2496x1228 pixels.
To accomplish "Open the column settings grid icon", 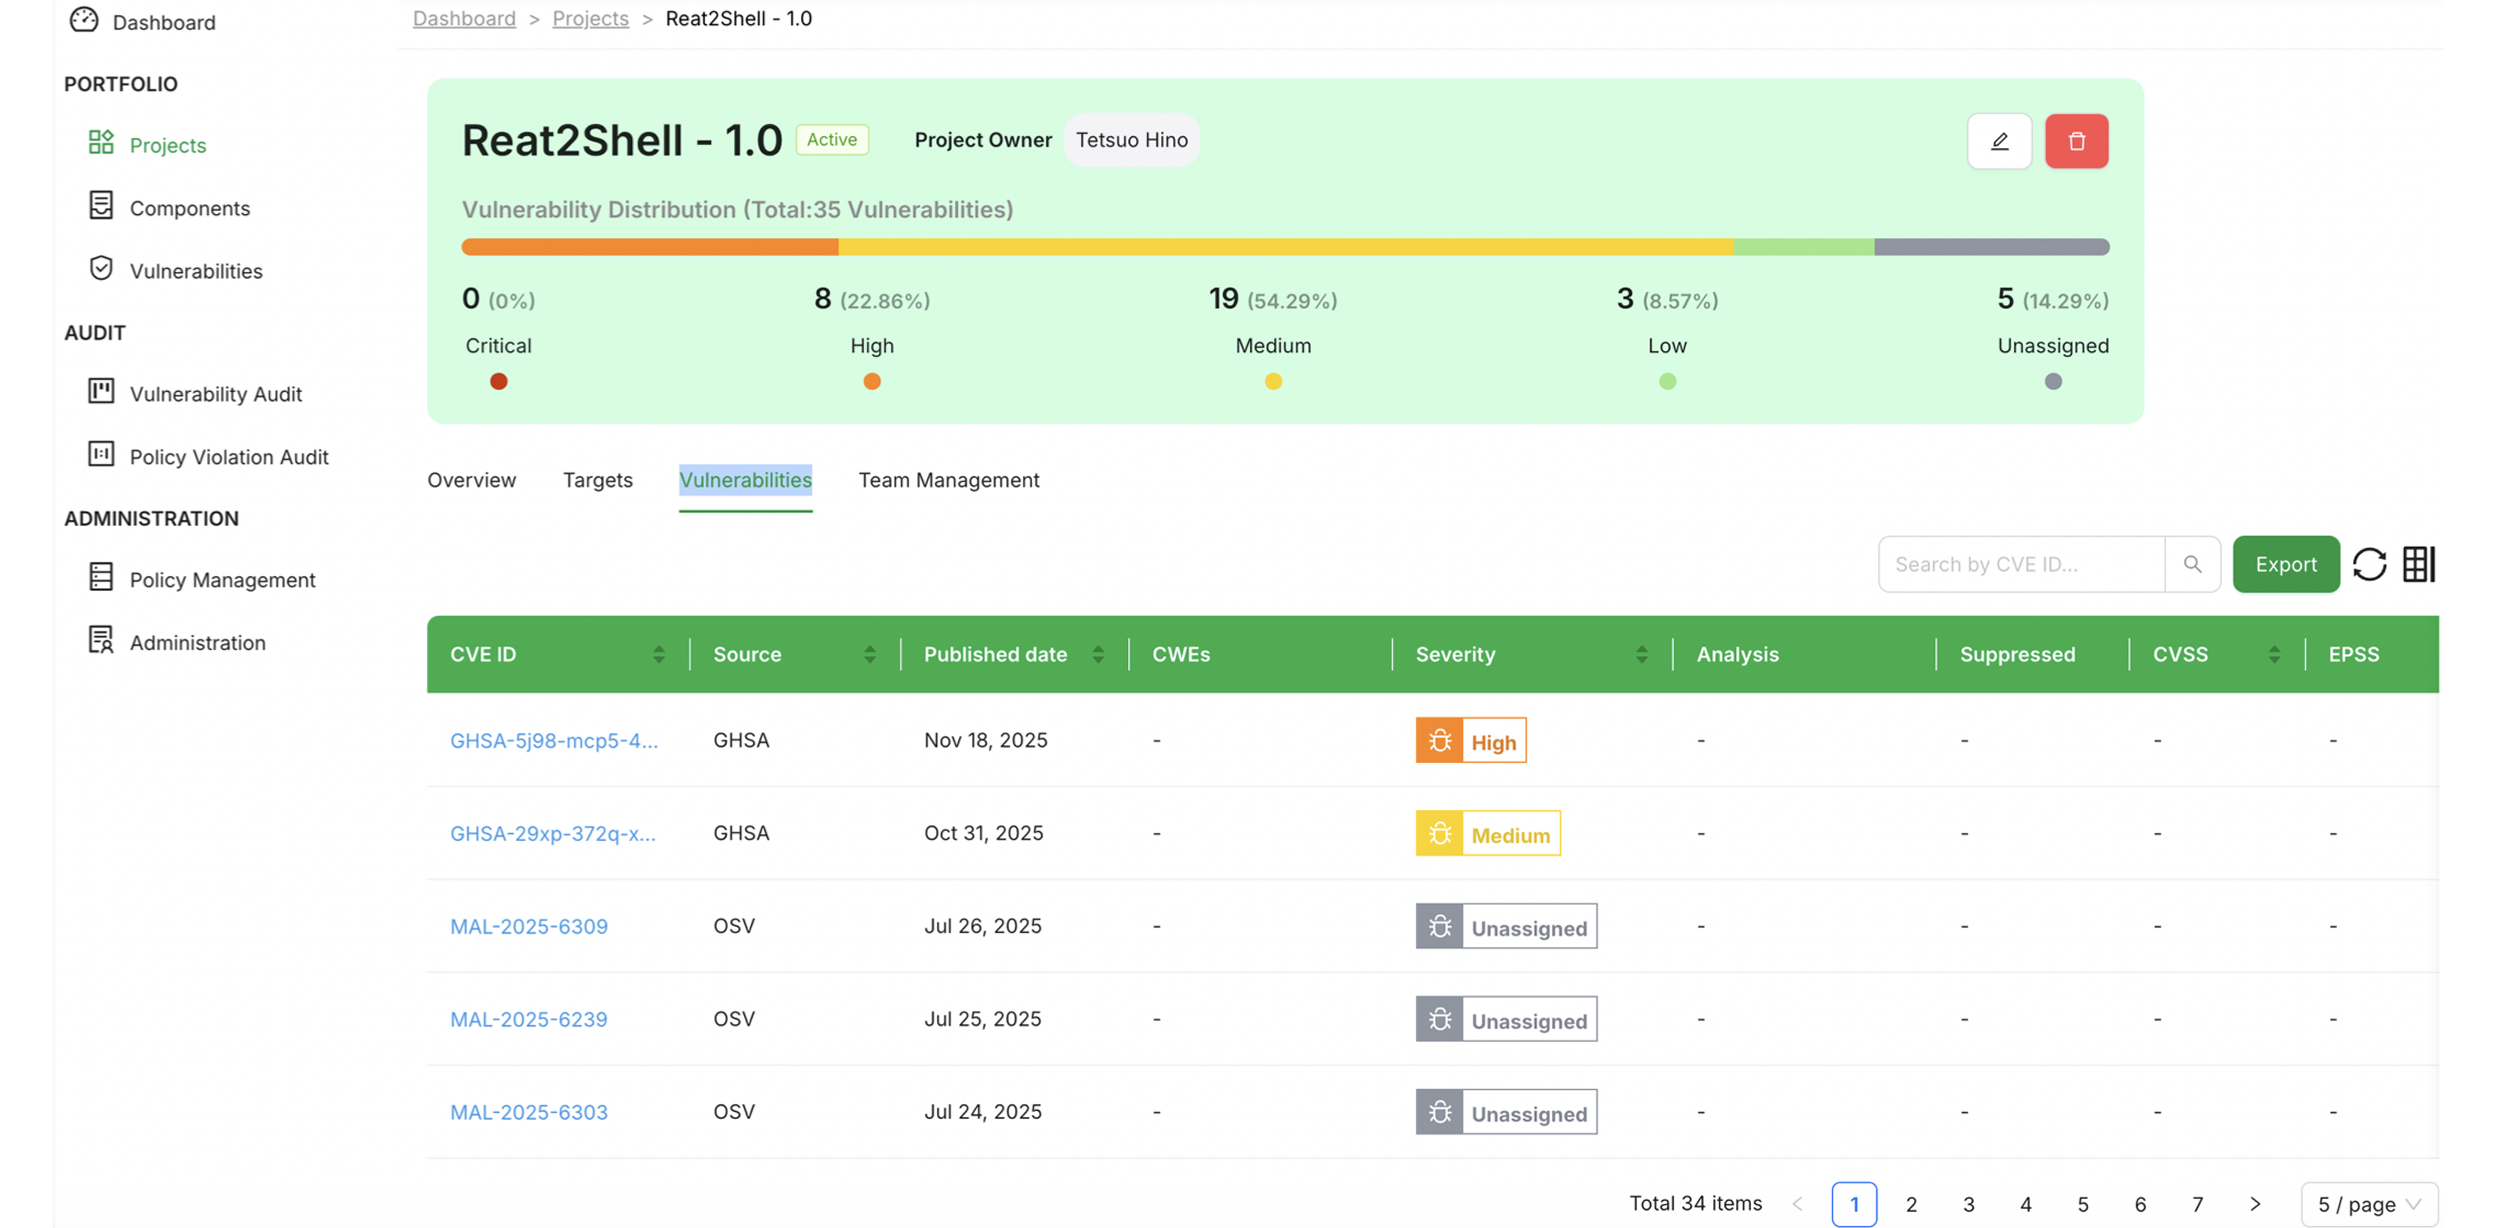I will [2418, 564].
